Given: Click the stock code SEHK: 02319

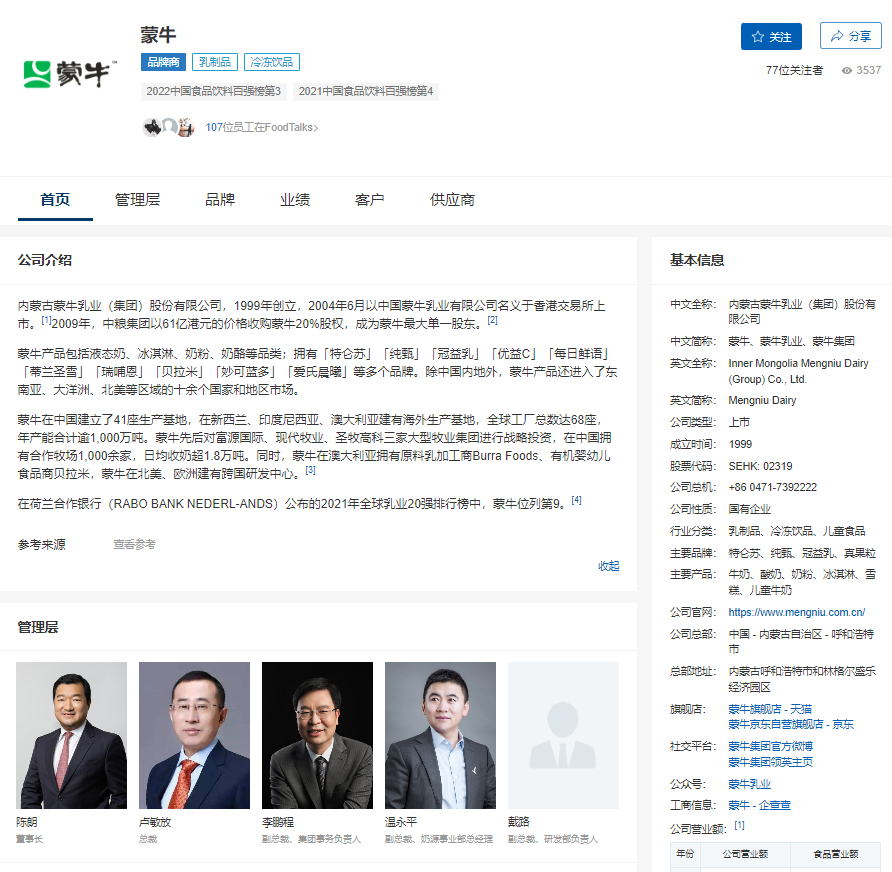Looking at the screenshot, I should (760, 466).
